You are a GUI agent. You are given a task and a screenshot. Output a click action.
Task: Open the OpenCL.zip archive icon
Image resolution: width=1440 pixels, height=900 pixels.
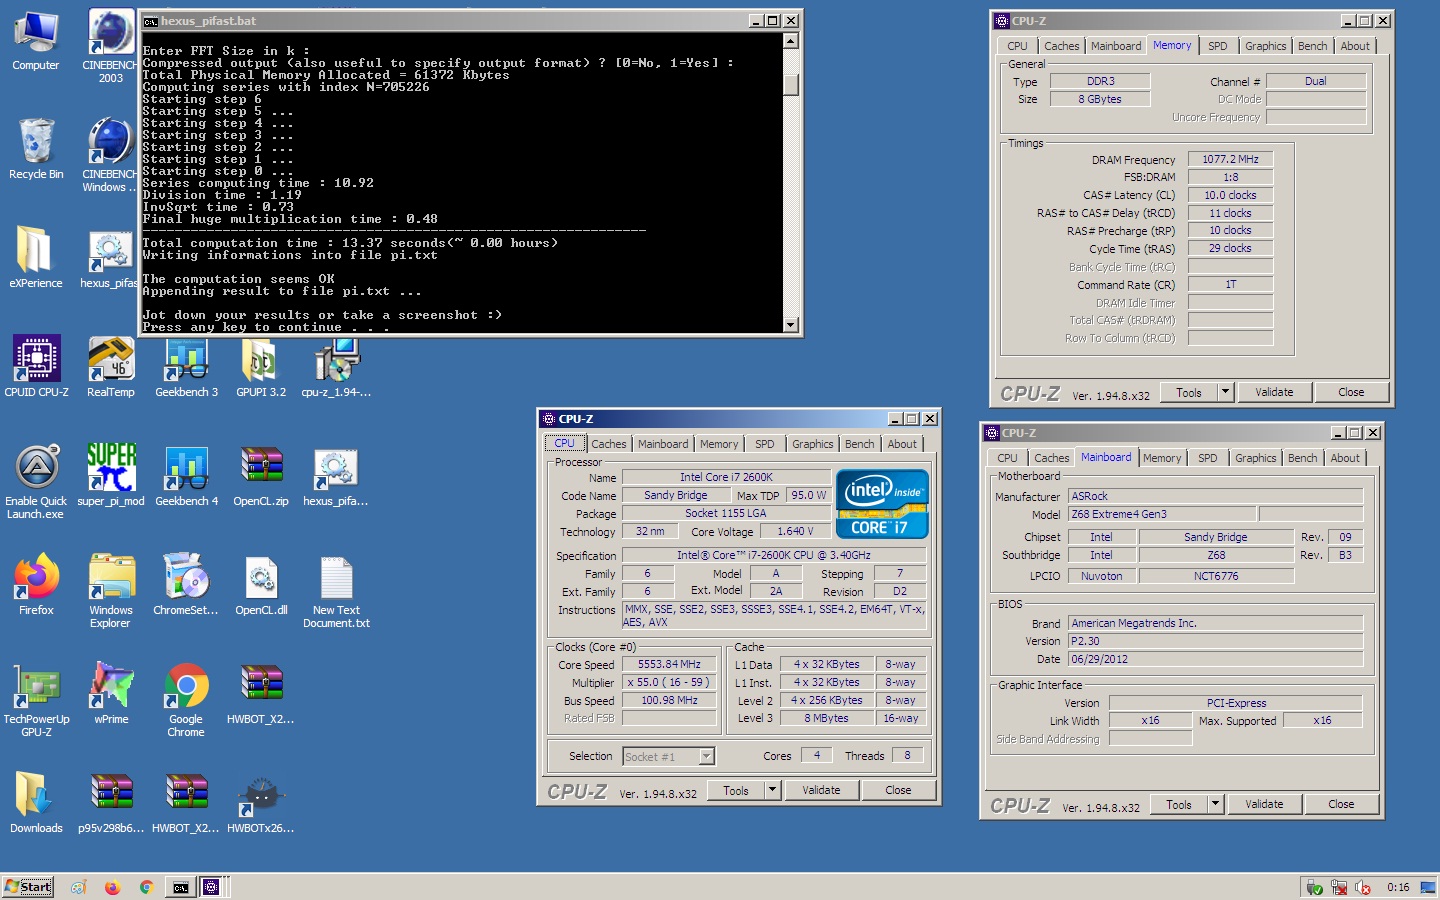(x=261, y=477)
